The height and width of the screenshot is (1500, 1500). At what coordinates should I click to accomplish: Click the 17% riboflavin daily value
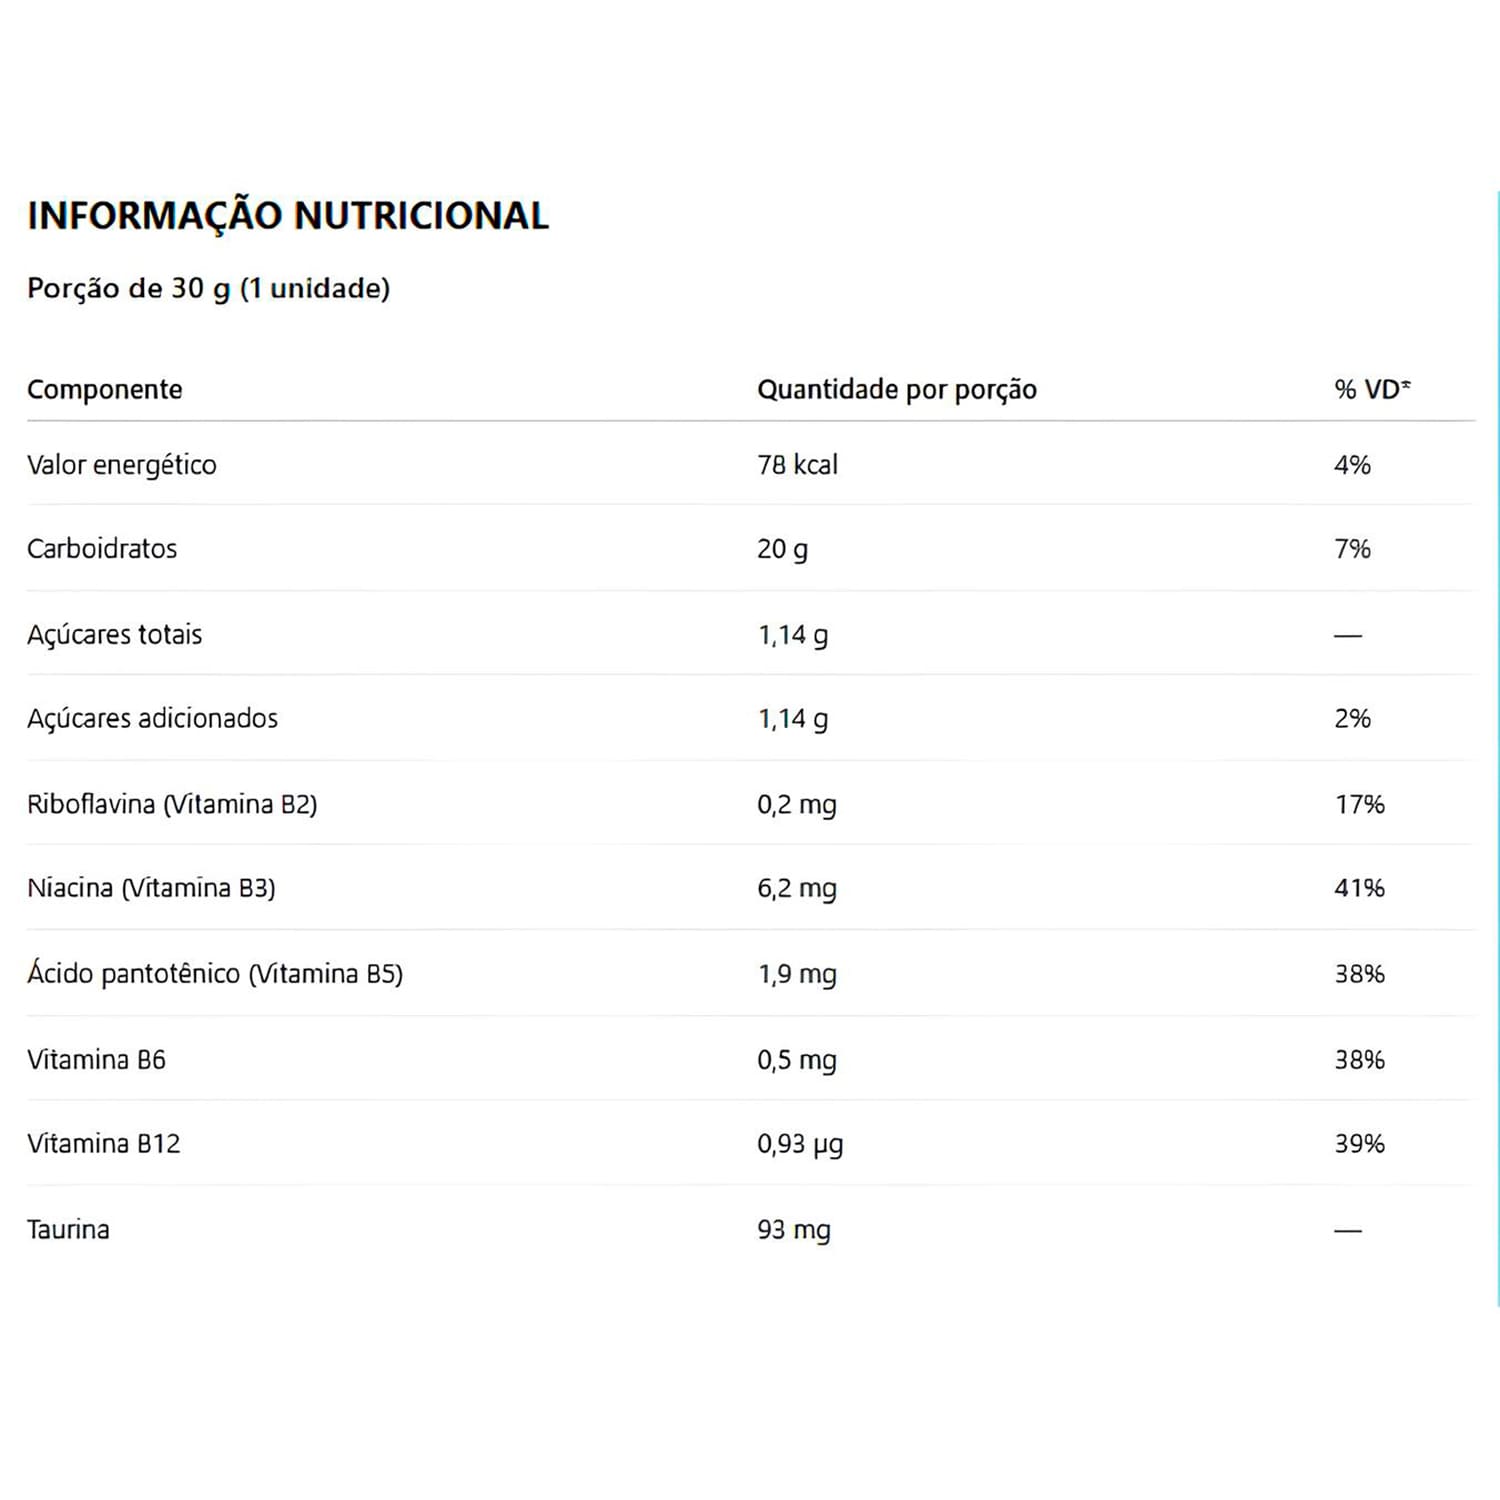[1360, 805]
